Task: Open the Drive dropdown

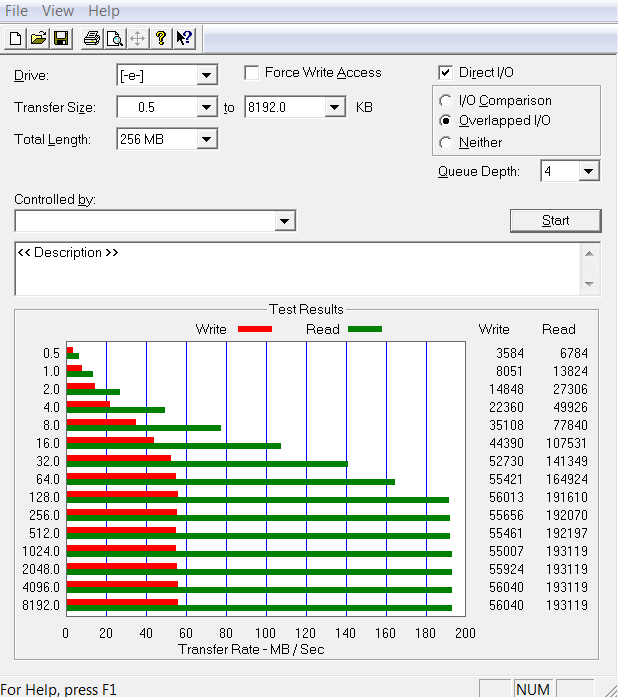Action: coord(207,76)
